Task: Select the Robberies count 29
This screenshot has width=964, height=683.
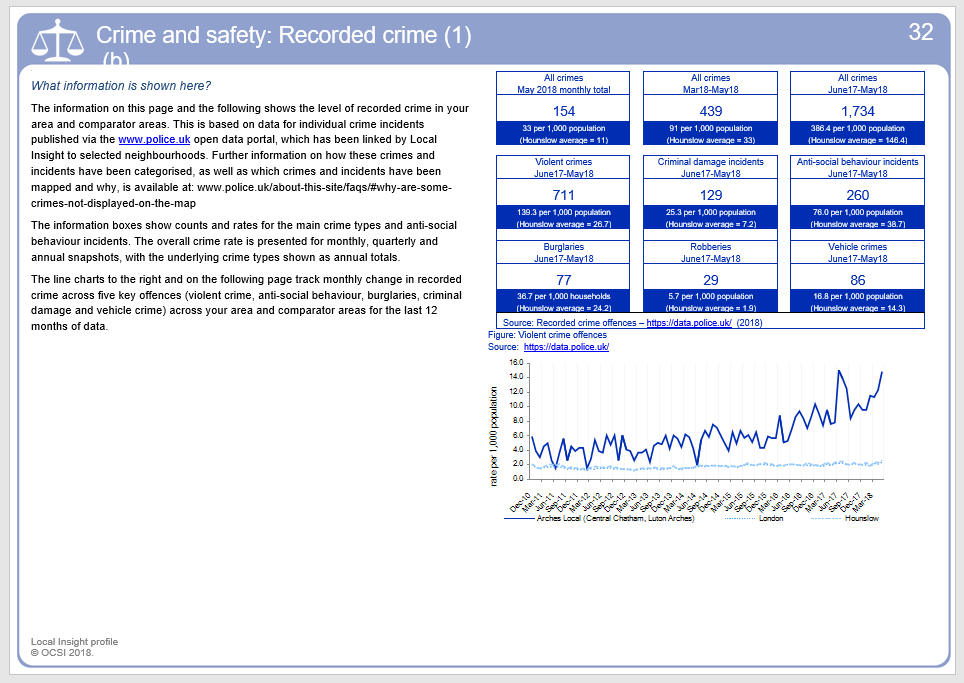Action: [710, 280]
